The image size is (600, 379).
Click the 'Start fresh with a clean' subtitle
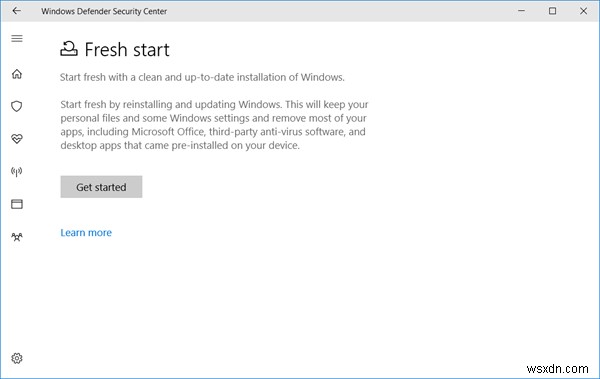coord(202,77)
